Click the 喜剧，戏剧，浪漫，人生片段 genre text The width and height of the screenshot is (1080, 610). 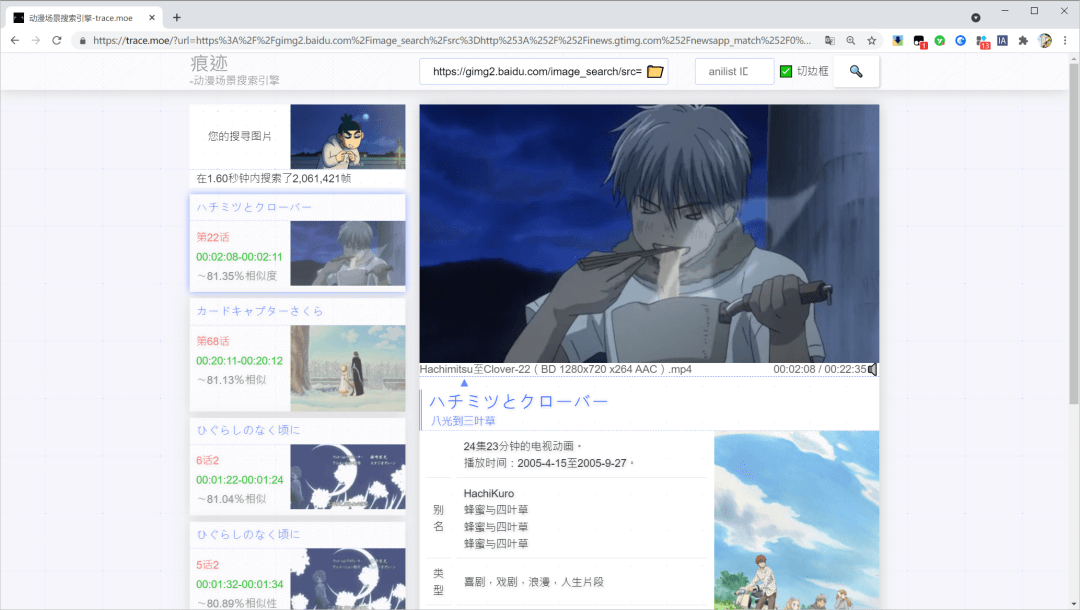pyautogui.click(x=534, y=582)
